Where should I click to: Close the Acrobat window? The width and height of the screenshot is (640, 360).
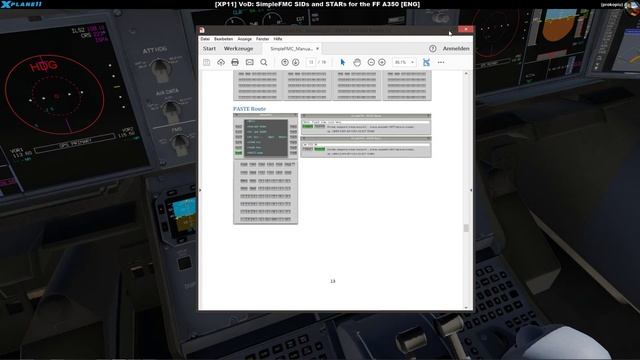pos(465,29)
